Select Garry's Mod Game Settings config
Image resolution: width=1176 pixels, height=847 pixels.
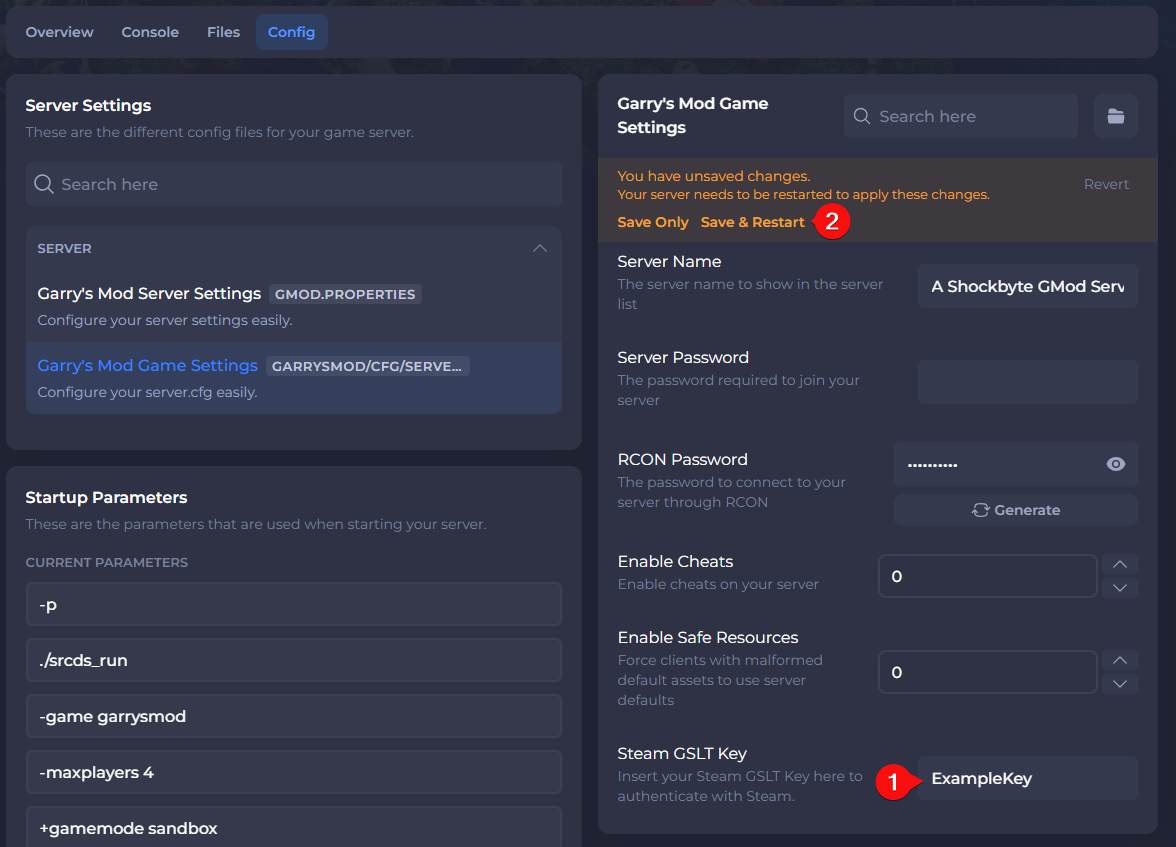147,366
